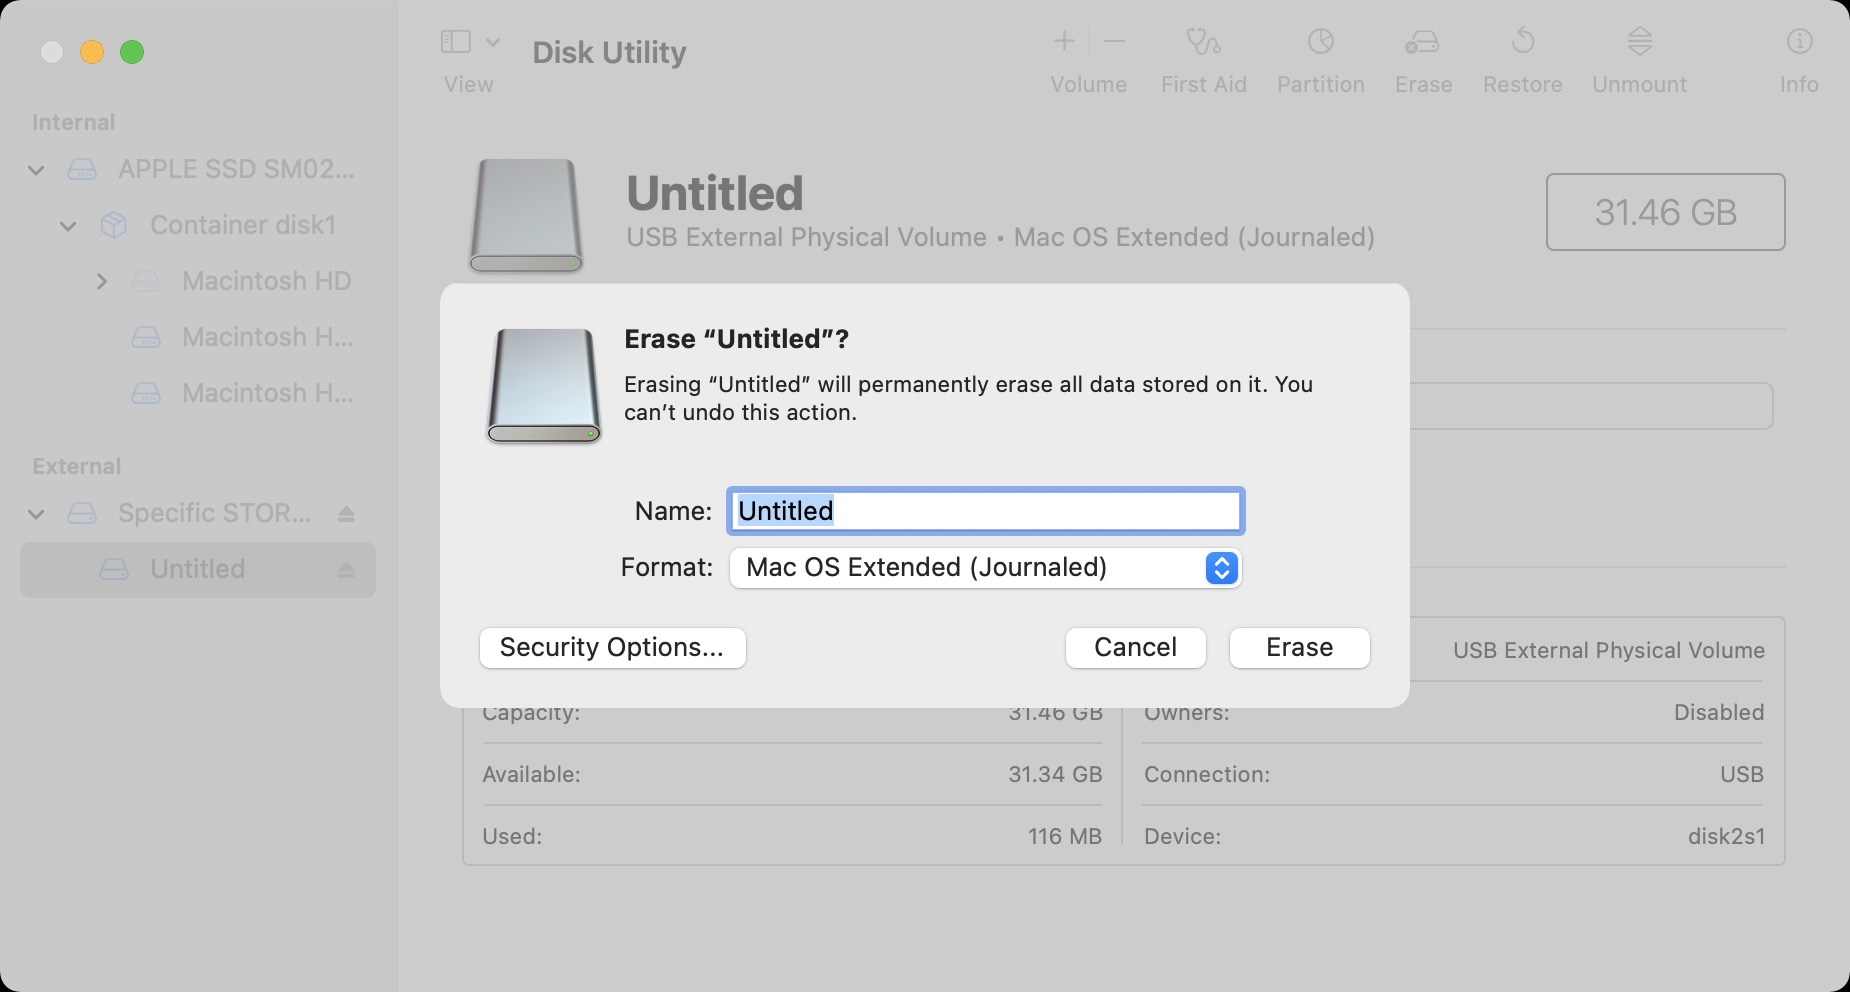Select the Restore arrow icon

coord(1522,41)
